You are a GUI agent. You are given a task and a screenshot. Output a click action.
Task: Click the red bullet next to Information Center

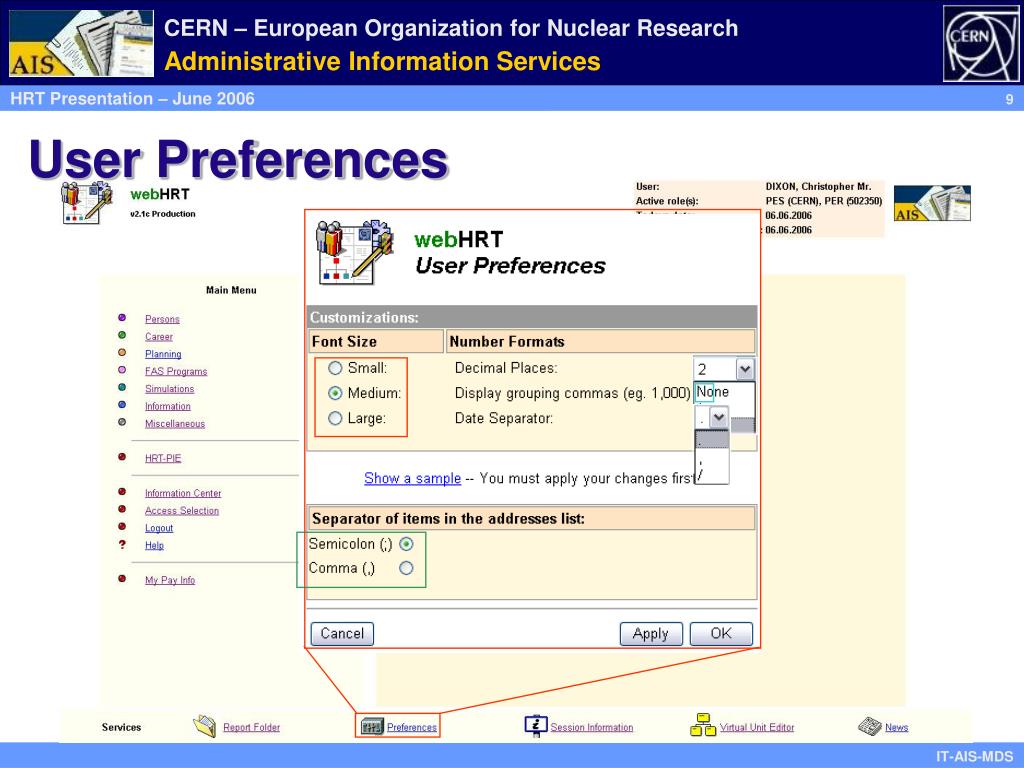(122, 492)
